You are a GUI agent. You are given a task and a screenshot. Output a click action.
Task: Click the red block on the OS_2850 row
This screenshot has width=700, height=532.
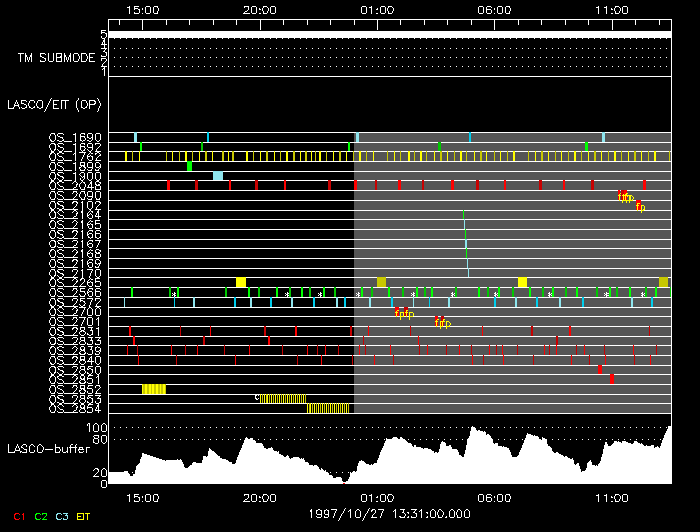[600, 369]
